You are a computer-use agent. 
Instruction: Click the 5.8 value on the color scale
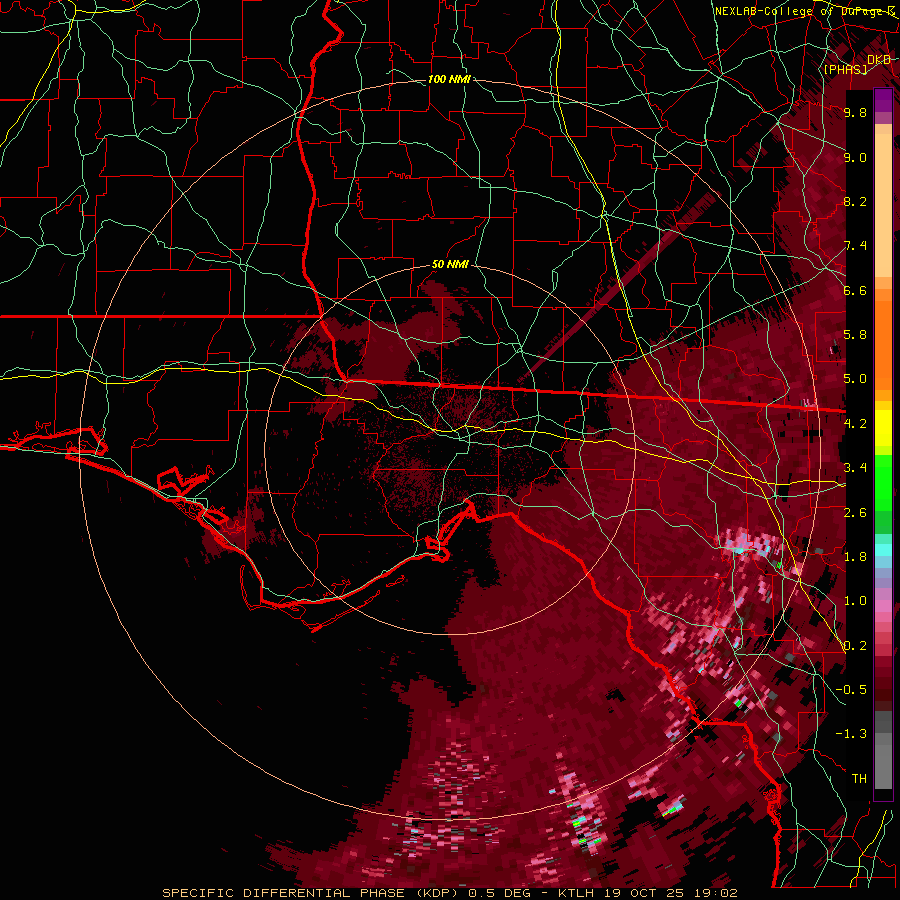coord(855,335)
